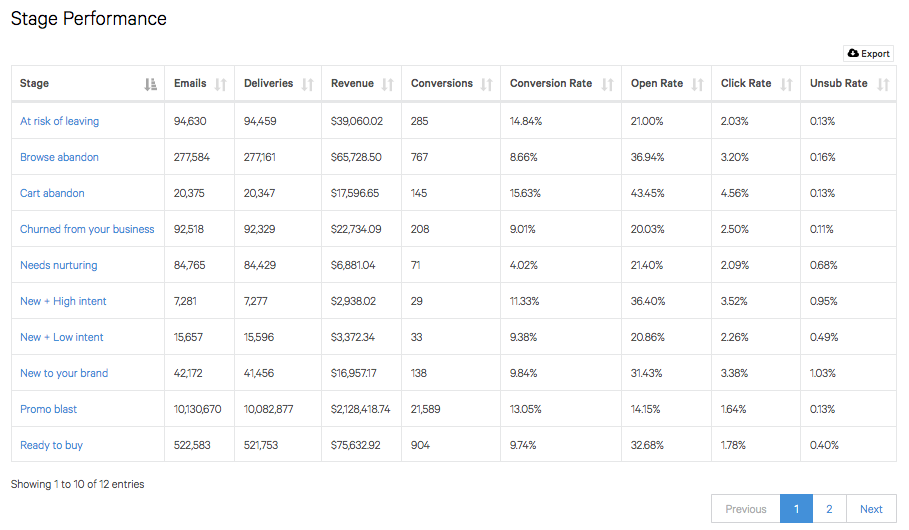909x530 pixels.
Task: Click Click Rate column sort arrows
Action: pos(786,85)
